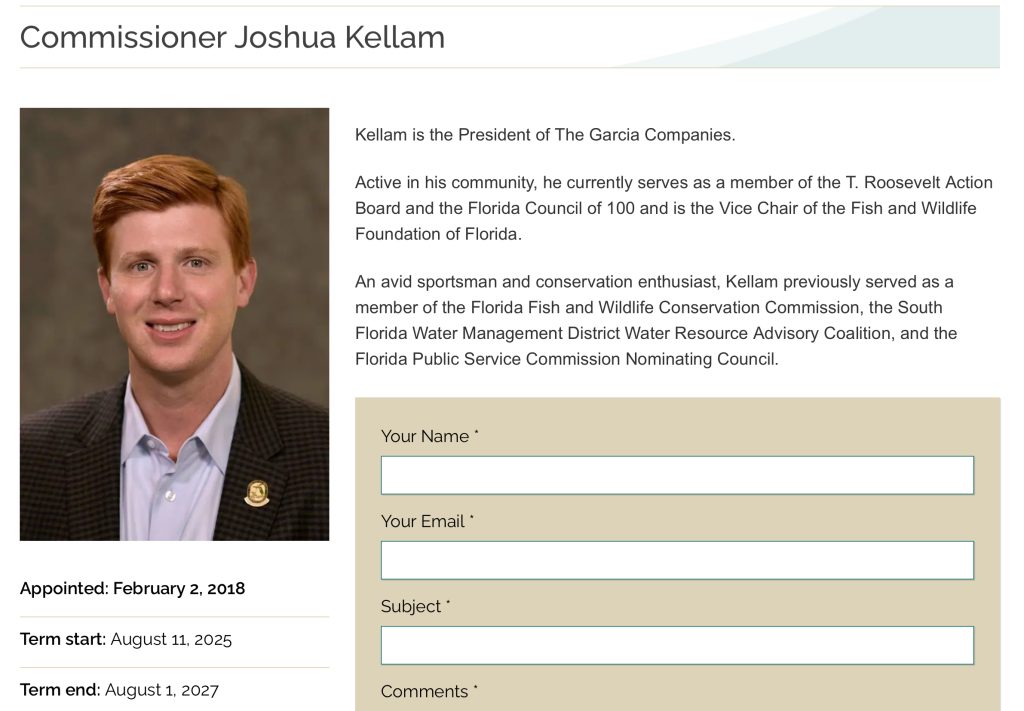Viewport: 1024px width, 711px height.
Task: Click the "Commissioner Joshua Kellam" page heading
Action: [232, 37]
